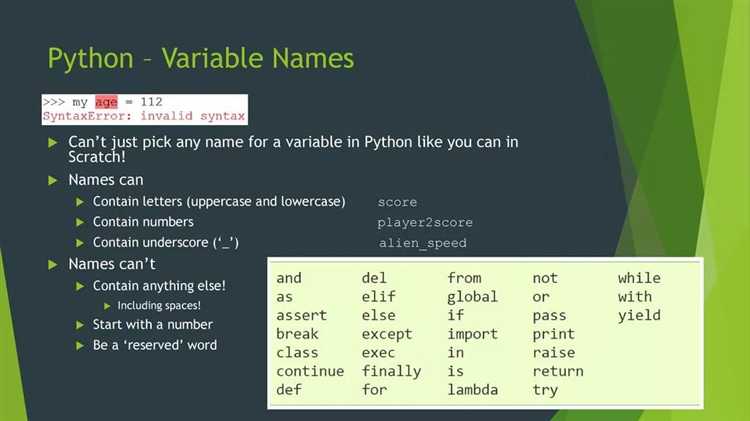Click the arrow bullet before "Contain underscore"

[x=82, y=243]
